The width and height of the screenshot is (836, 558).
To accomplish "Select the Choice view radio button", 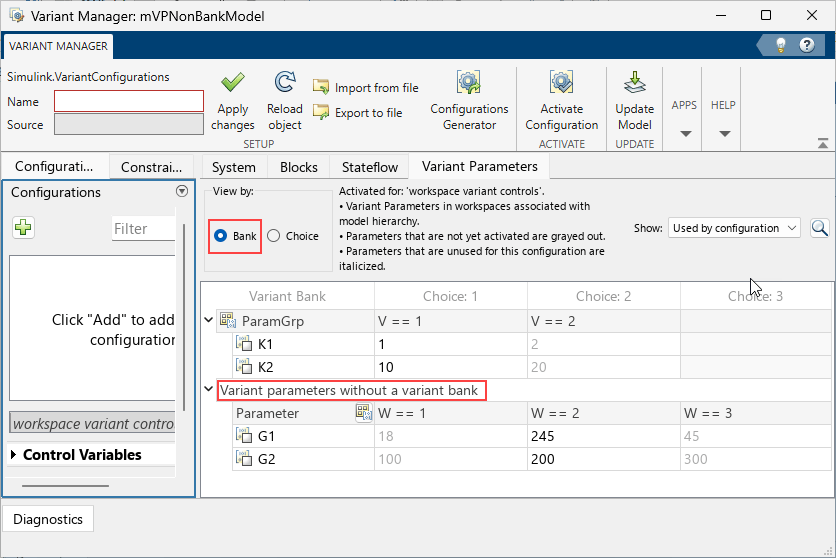I will tap(274, 236).
